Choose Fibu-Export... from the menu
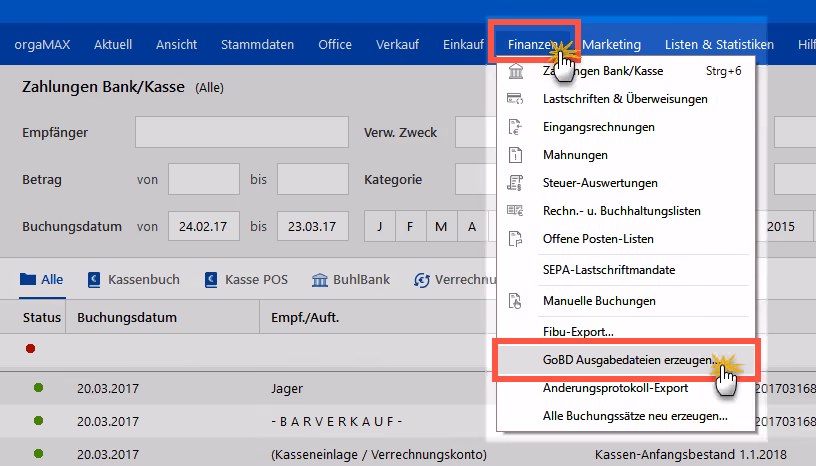The image size is (816, 466). pyautogui.click(x=626, y=332)
